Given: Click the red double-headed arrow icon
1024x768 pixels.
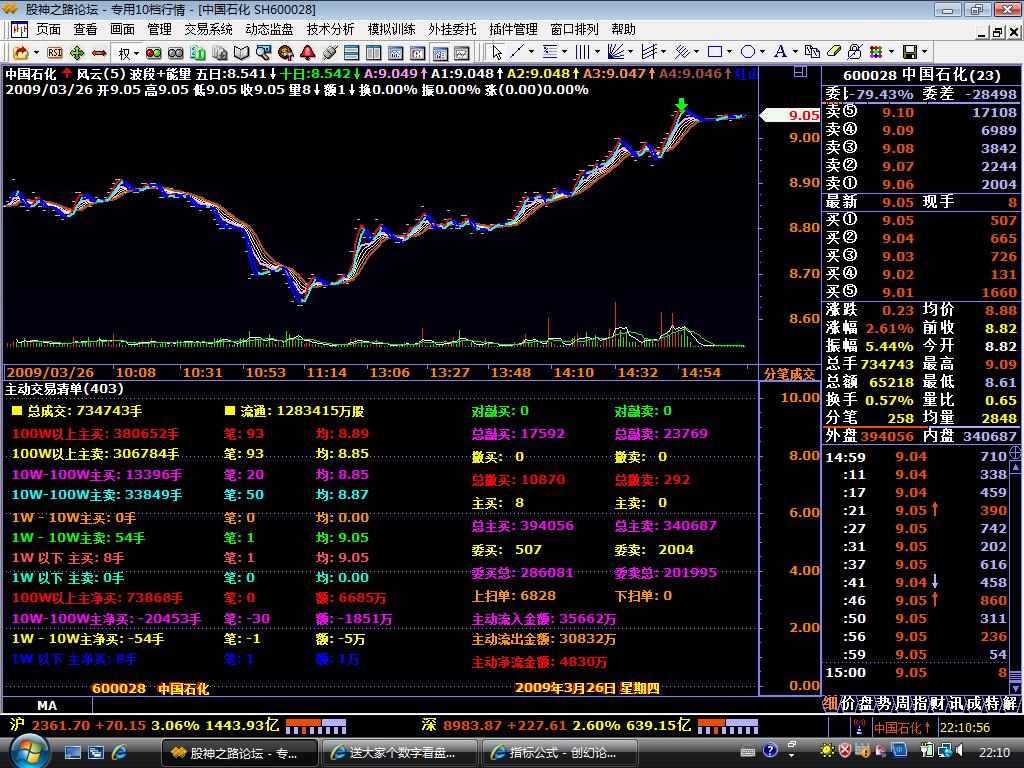Looking at the screenshot, I should pos(99,52).
